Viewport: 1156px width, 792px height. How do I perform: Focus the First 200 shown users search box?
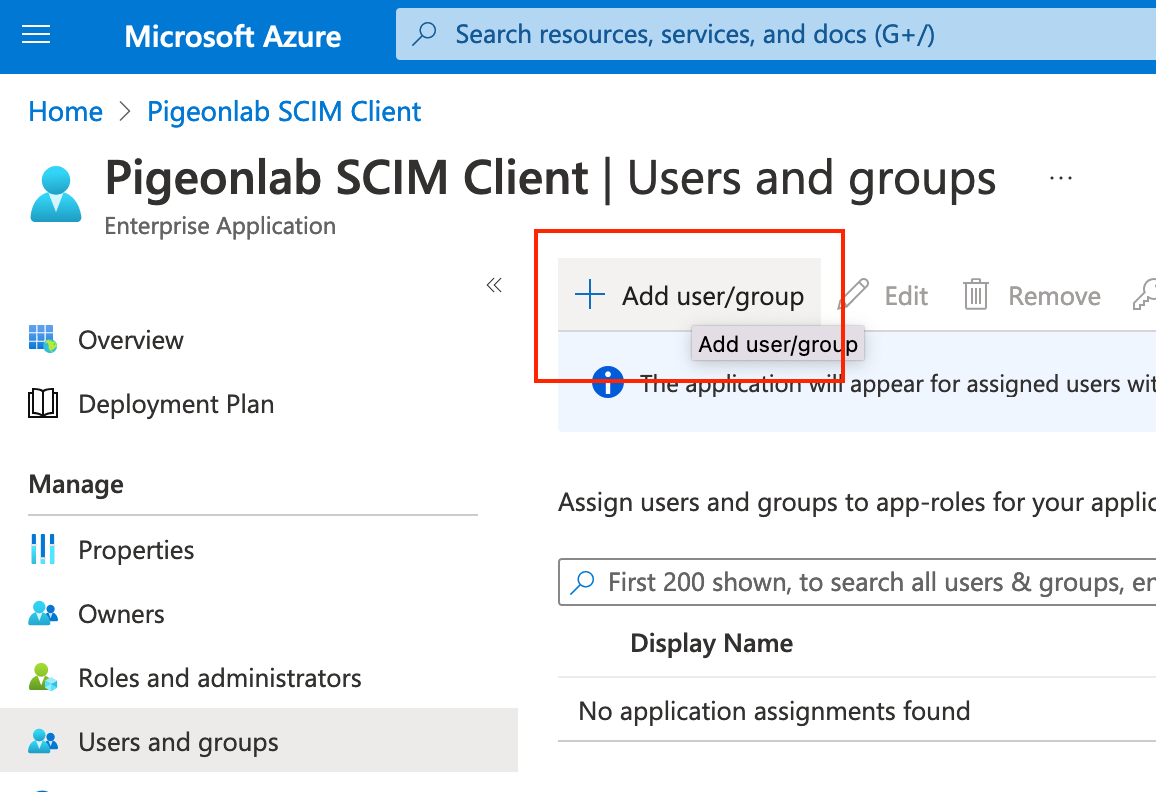[x=857, y=583]
